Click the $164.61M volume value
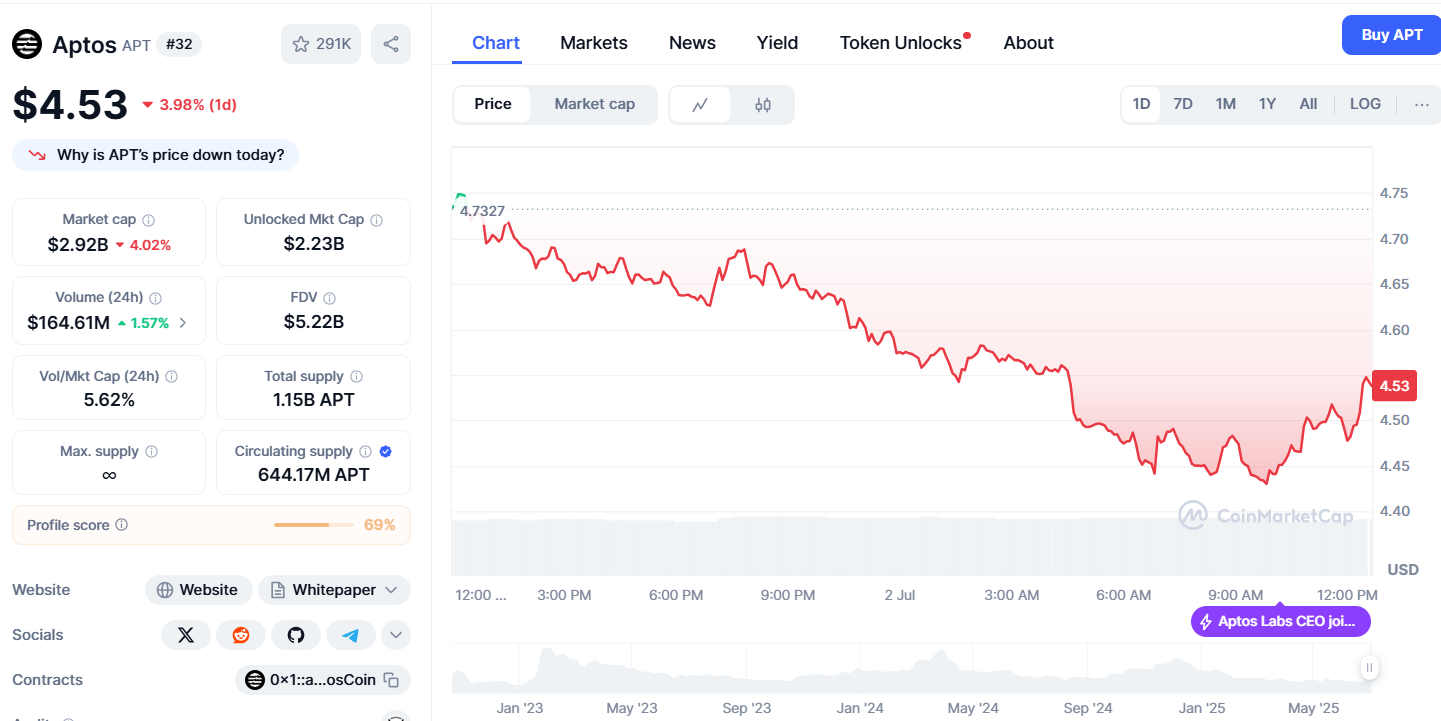Viewport: 1441px width, 721px height. tap(68, 323)
